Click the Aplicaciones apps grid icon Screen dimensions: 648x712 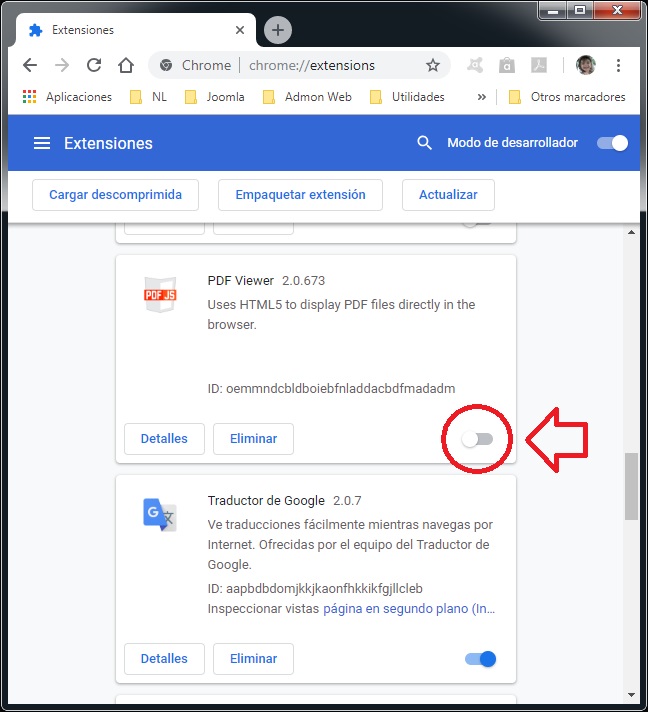click(30, 97)
